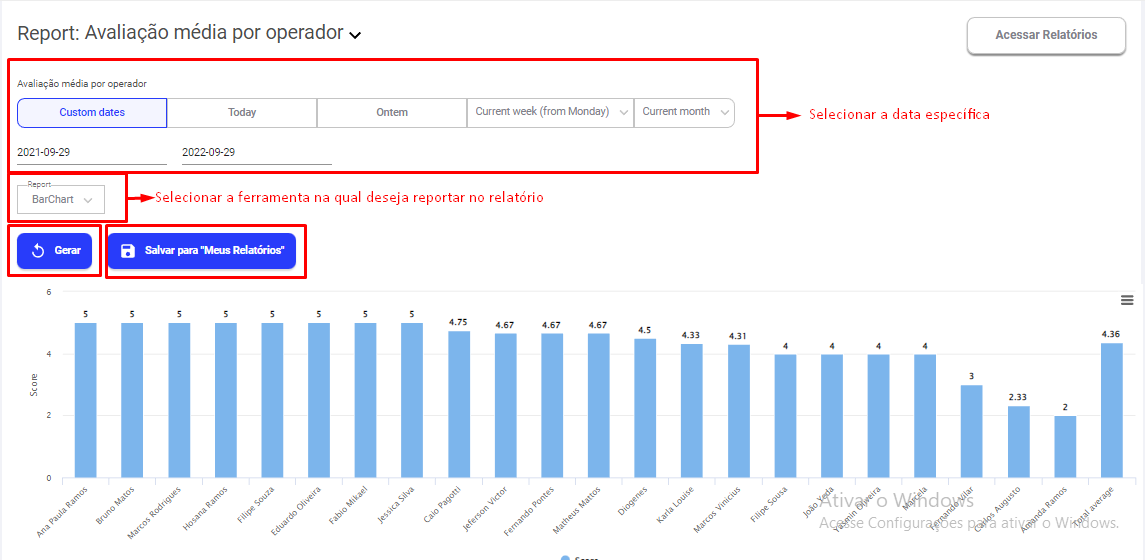
Task: Open the BarChart report type dropdown
Action: point(61,200)
